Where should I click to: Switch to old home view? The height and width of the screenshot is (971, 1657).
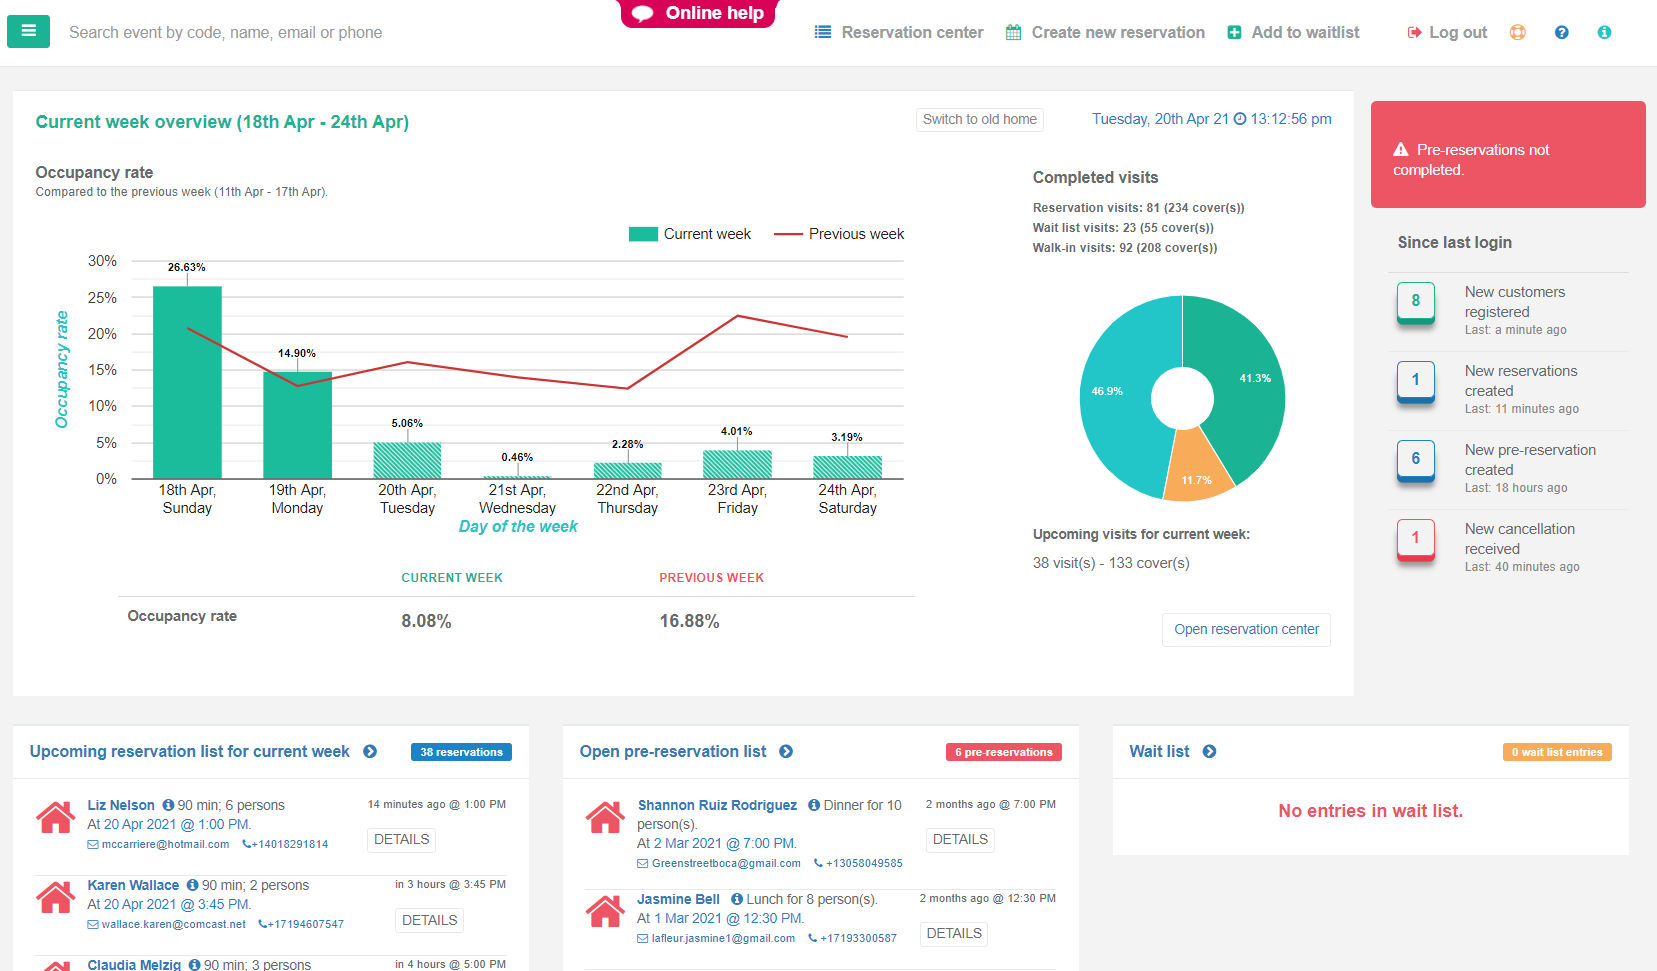coord(979,119)
